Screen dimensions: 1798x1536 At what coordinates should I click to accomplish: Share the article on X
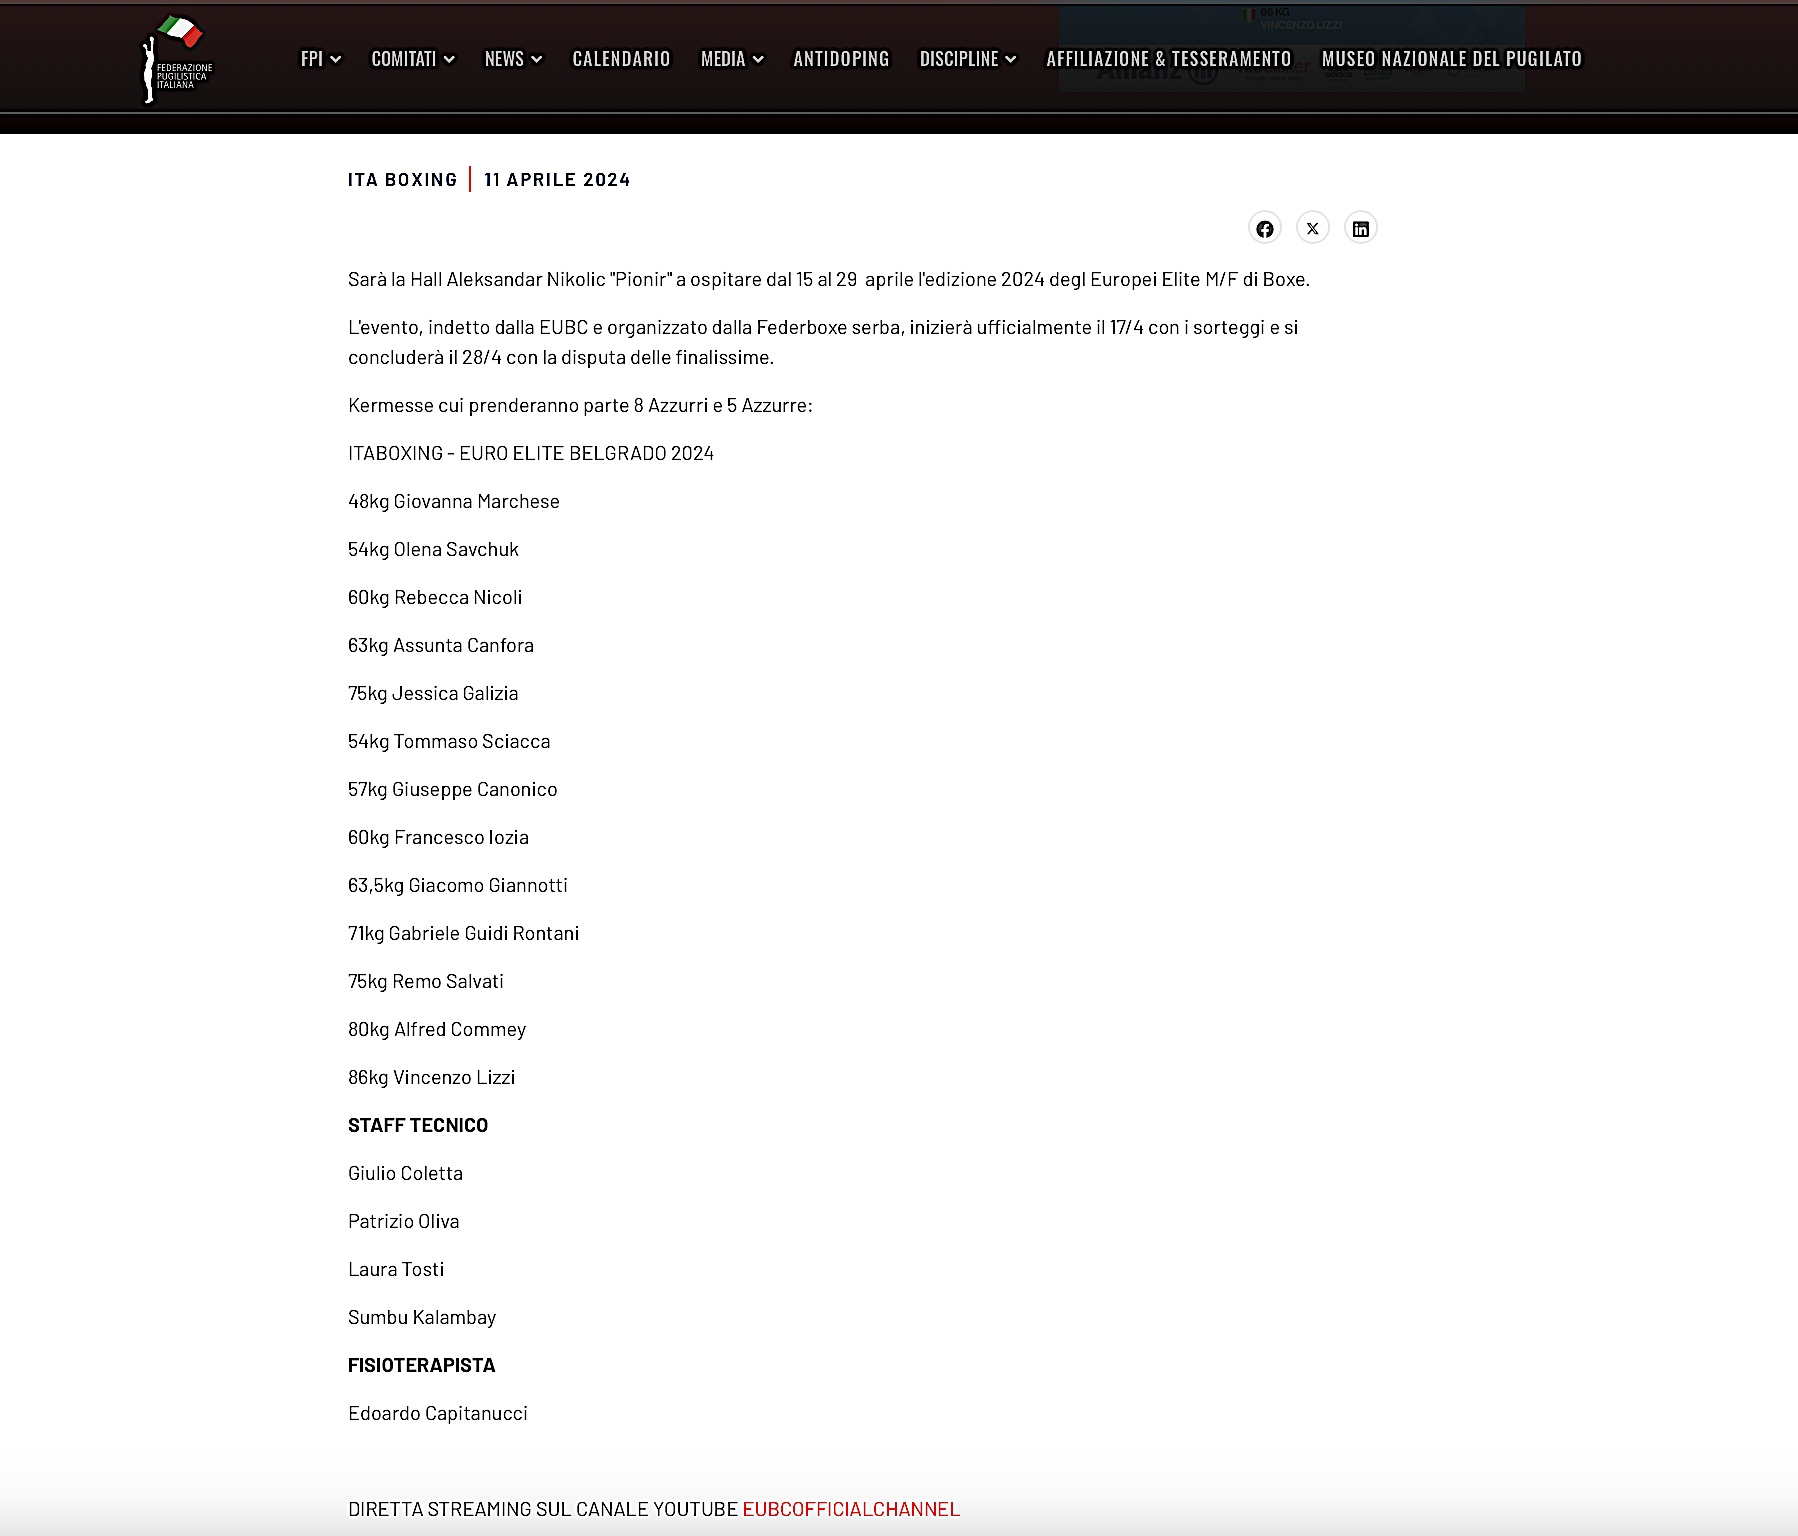tap(1312, 229)
